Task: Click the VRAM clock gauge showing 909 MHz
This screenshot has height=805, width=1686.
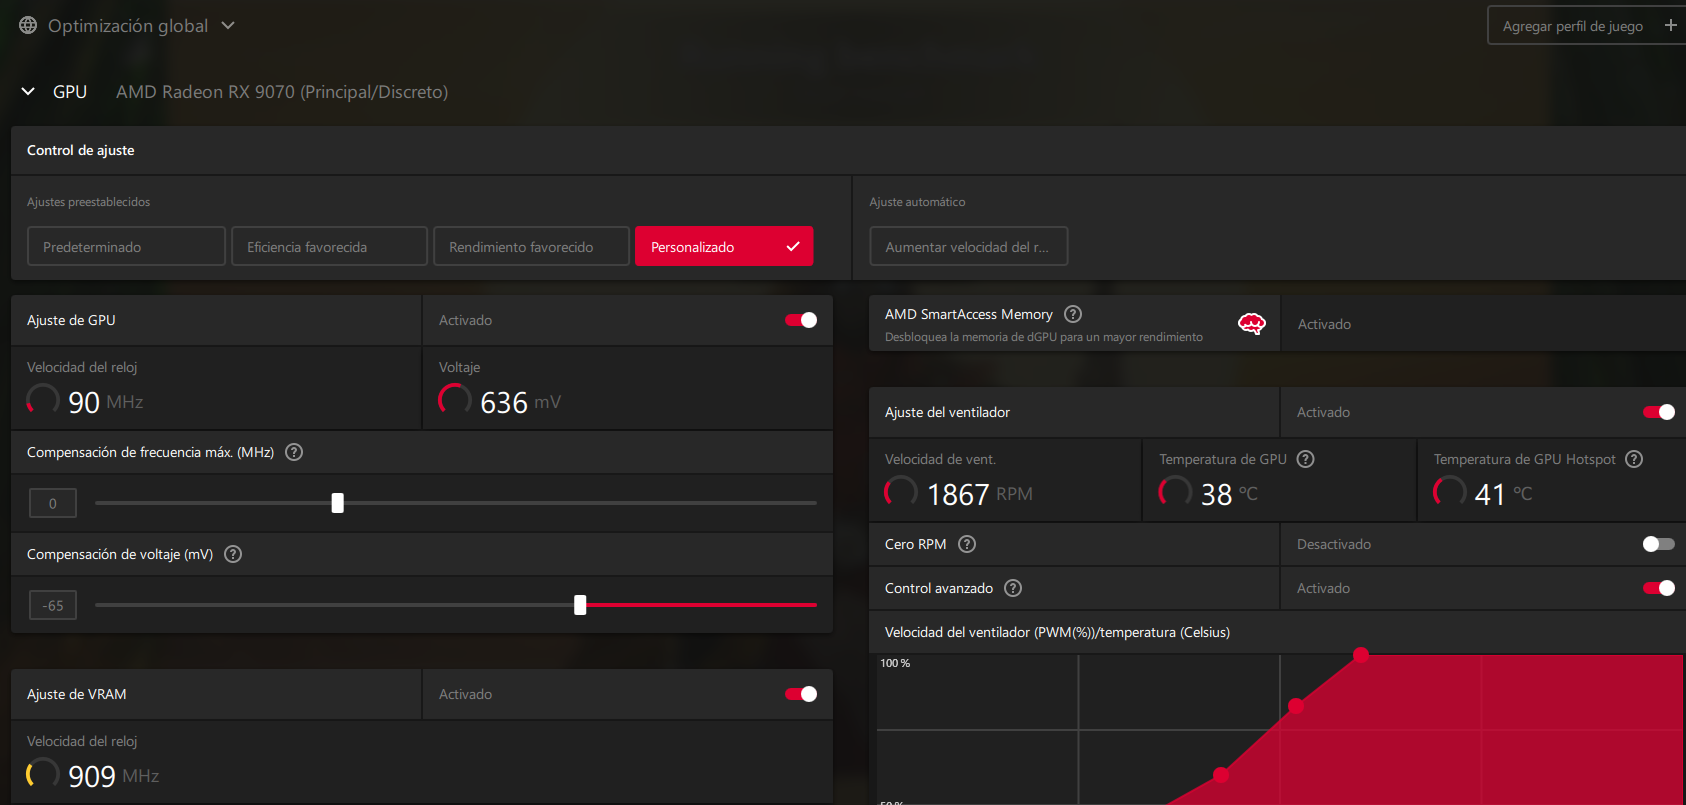Action: coord(43,774)
